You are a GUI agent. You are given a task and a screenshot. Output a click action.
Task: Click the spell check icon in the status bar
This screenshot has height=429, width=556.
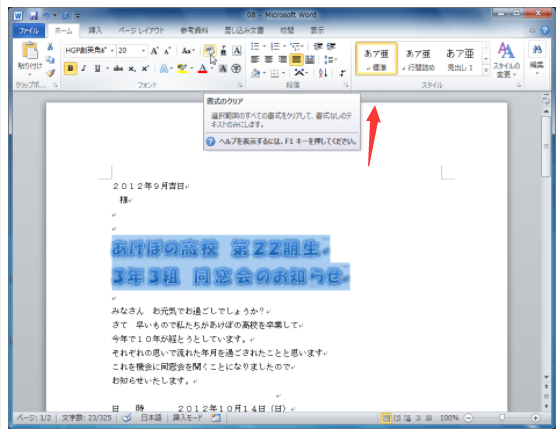click(x=127, y=418)
